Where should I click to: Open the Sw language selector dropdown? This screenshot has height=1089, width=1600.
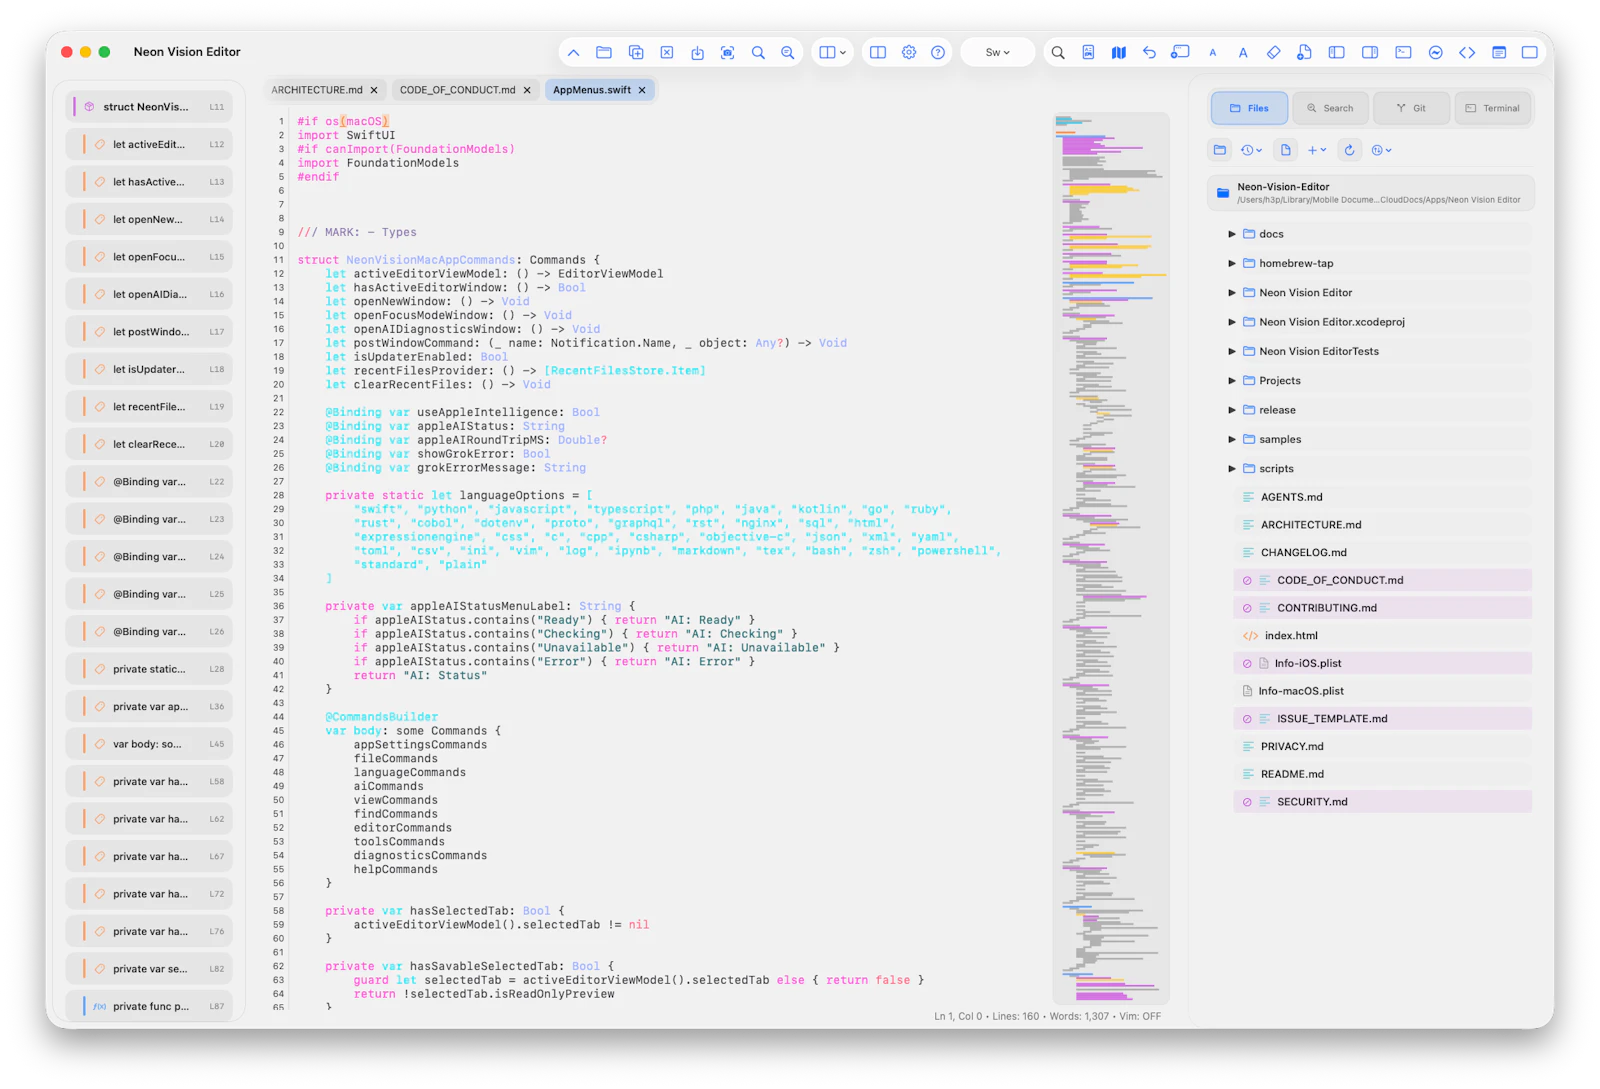click(x=998, y=53)
